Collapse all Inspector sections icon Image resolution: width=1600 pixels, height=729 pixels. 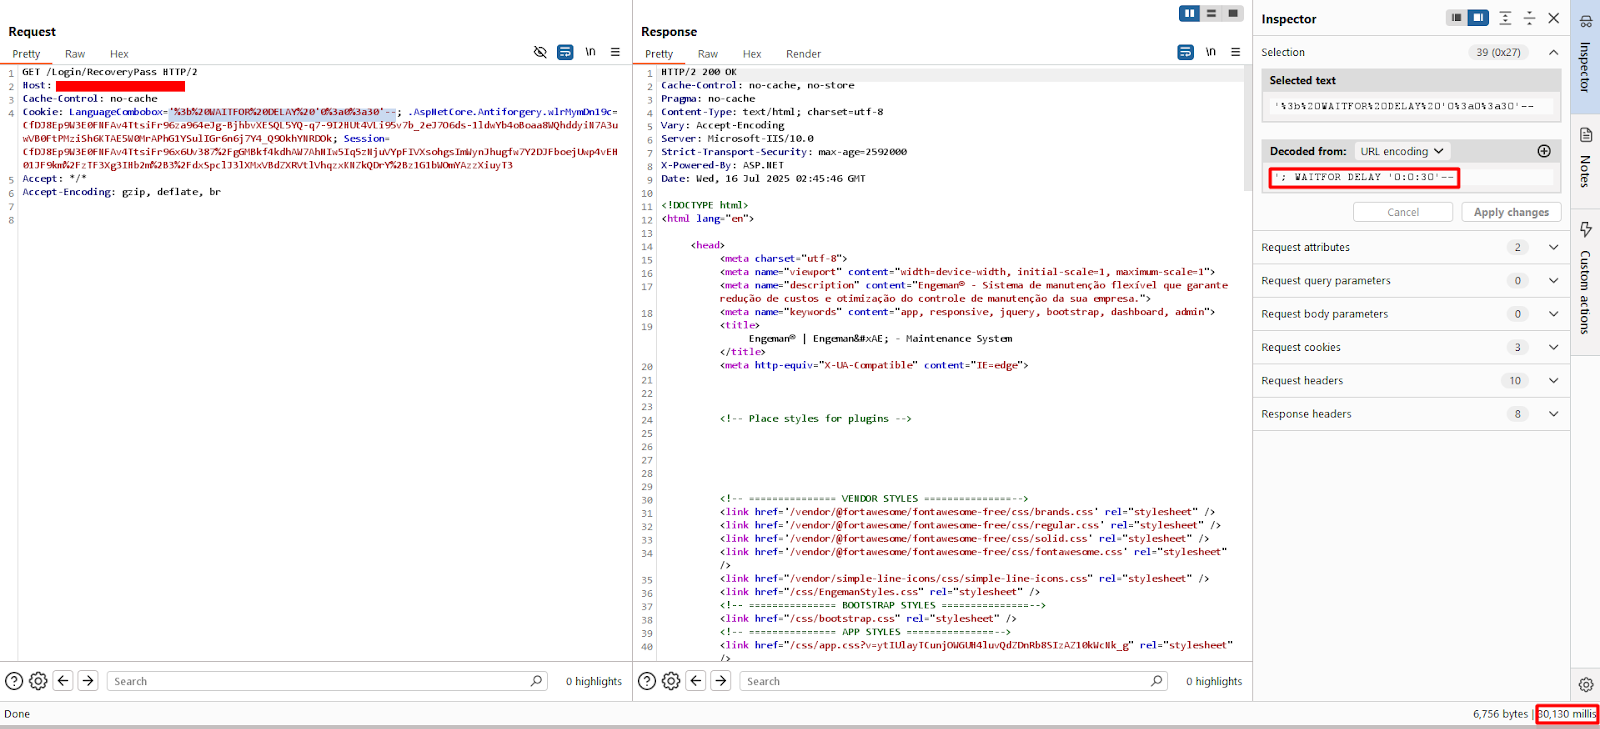point(1529,18)
